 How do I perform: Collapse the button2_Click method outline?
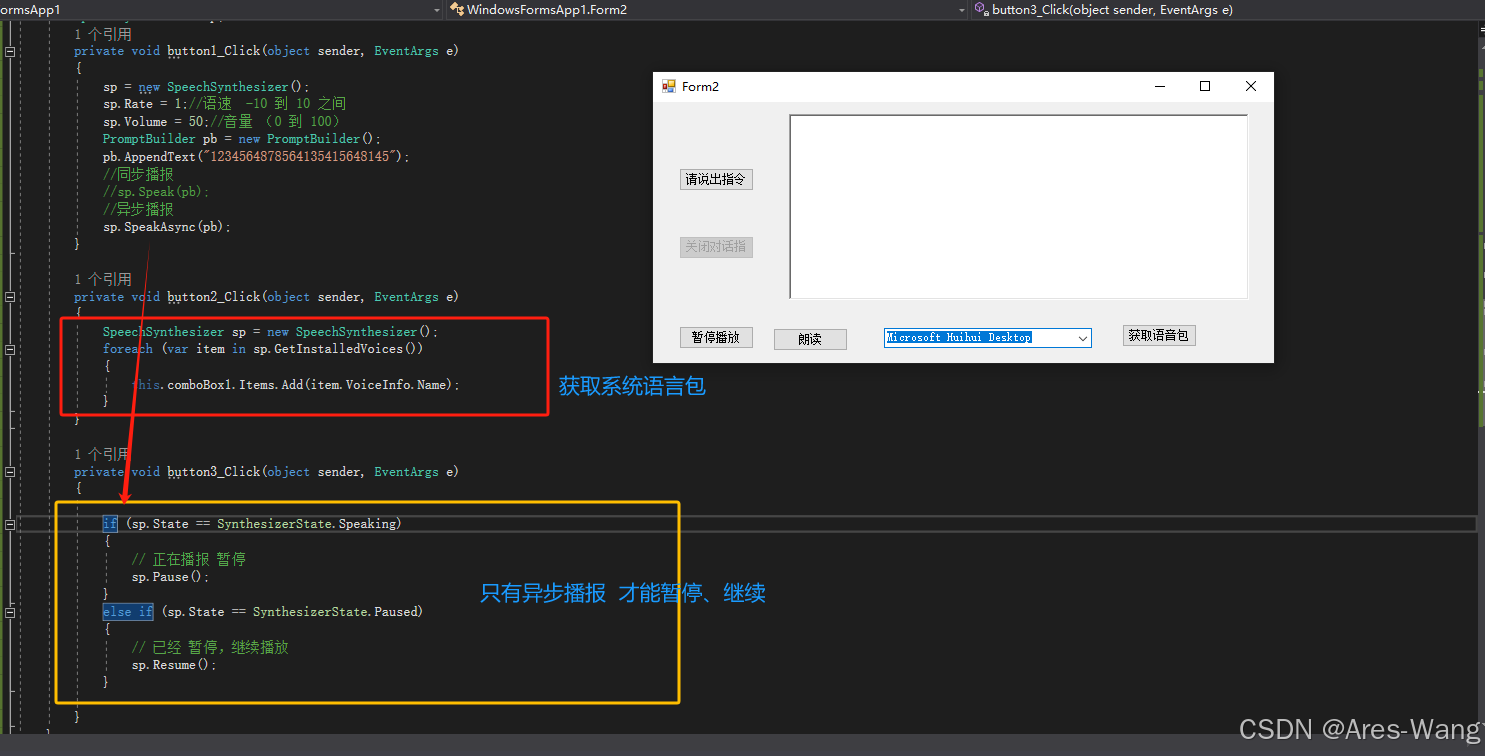tap(10, 297)
